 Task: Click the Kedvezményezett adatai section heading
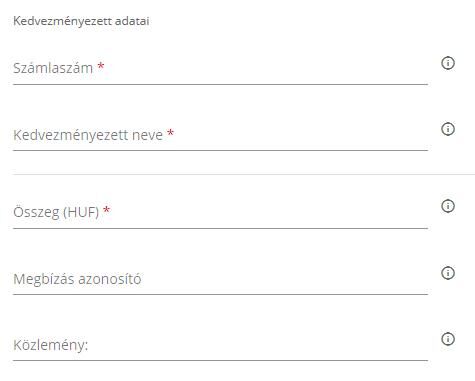pos(81,21)
